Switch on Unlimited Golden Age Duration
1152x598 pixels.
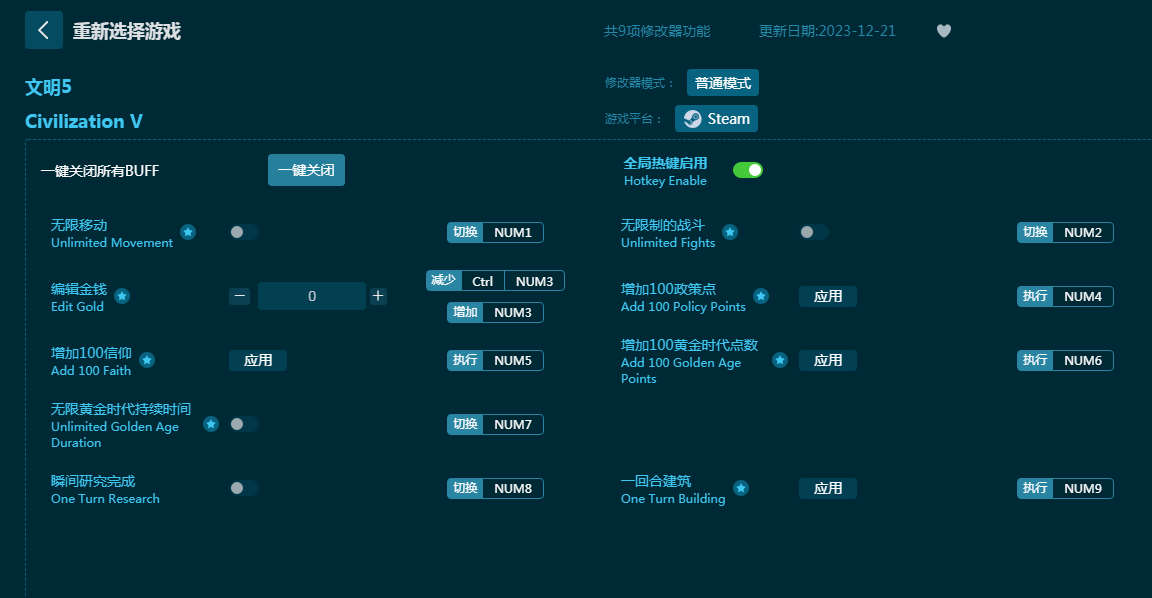(243, 424)
